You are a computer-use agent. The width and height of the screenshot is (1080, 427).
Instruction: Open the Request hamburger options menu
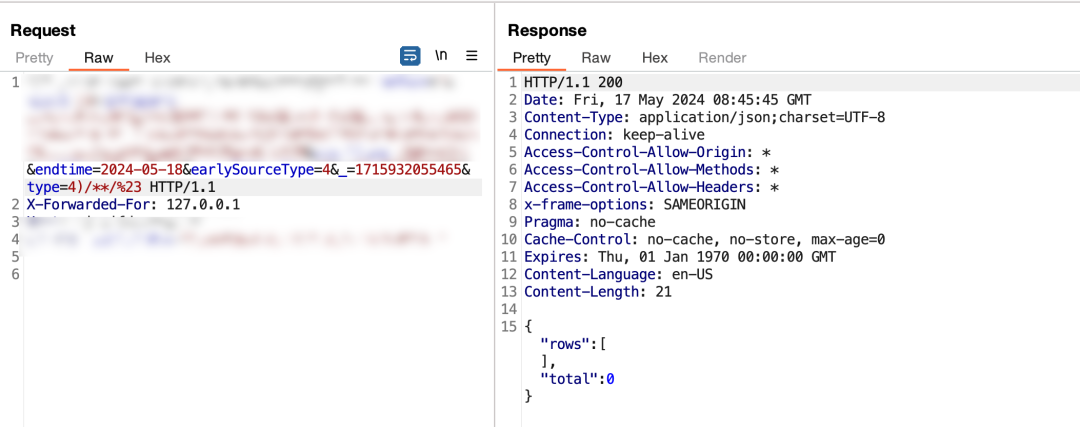[472, 56]
